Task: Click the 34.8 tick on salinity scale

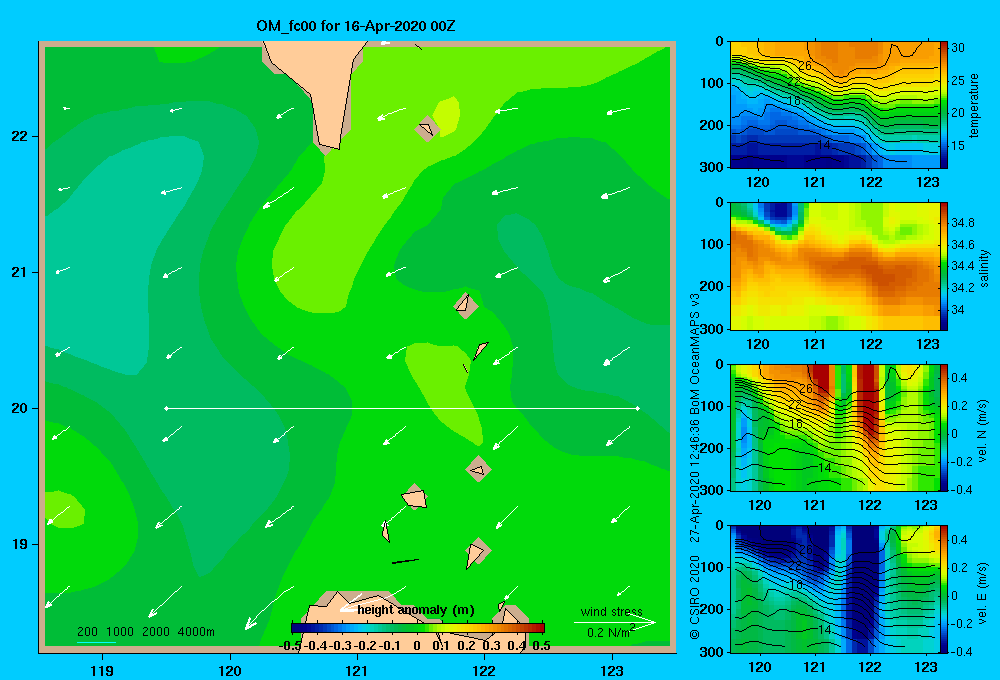Action: click(963, 222)
